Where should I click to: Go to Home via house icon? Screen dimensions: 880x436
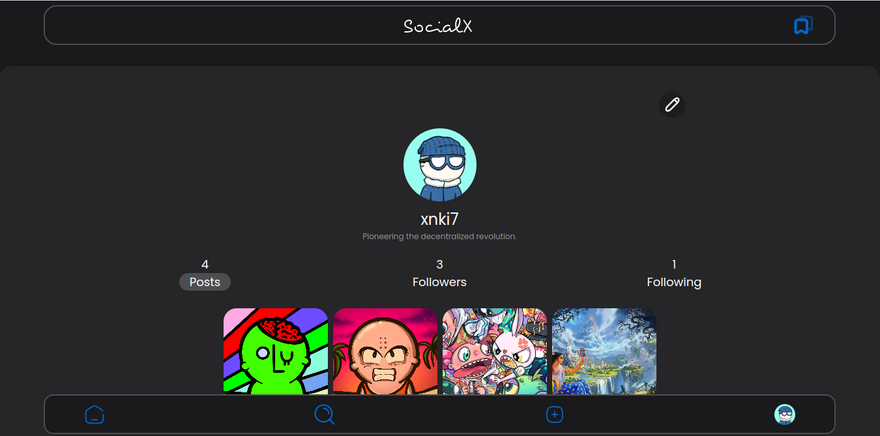pyautogui.click(x=94, y=415)
